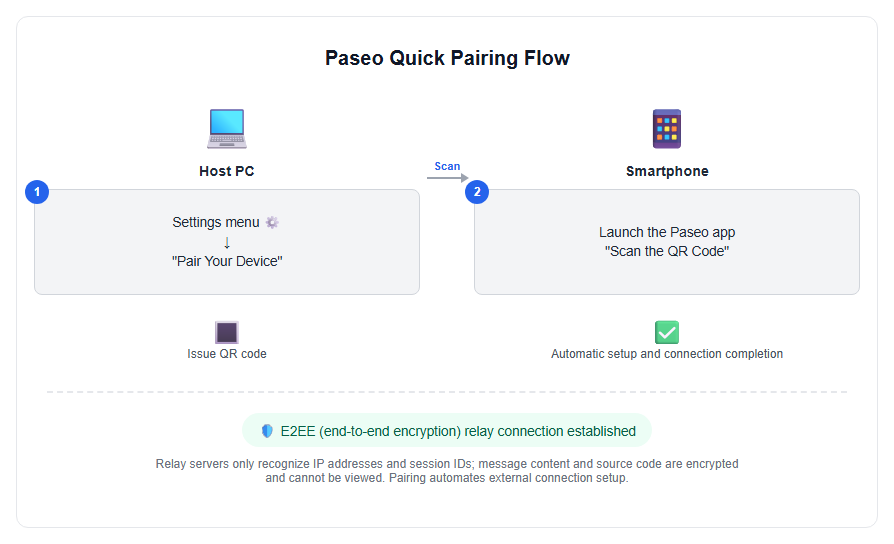This screenshot has height=544, width=894.
Task: Click the Scan arrow between devices
Action: 448,178
